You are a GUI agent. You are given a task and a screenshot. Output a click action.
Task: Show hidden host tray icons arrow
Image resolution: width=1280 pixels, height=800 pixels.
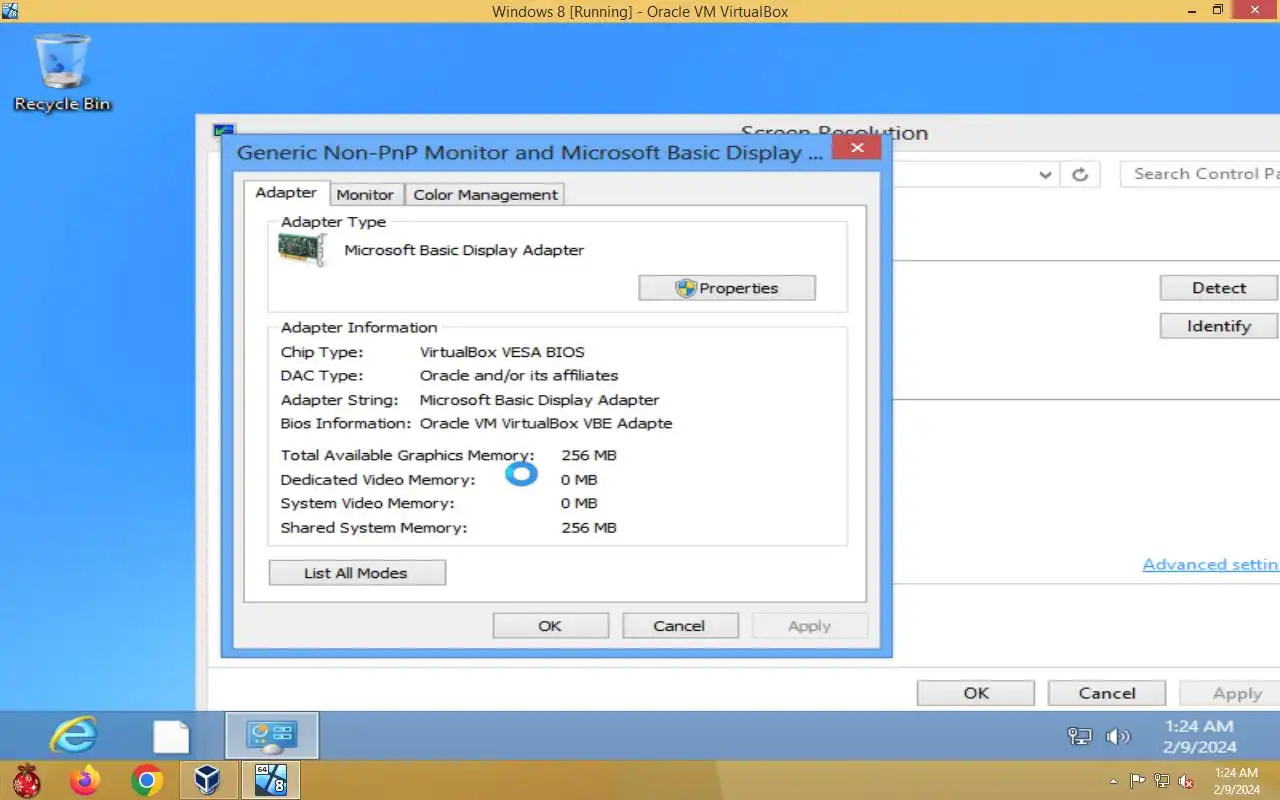[1114, 781]
